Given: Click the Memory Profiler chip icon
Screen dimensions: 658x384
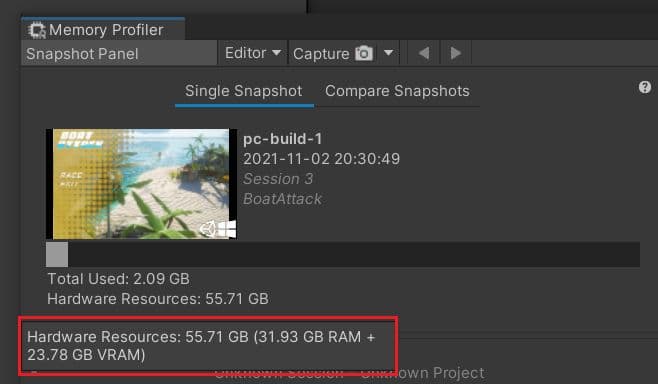Looking at the screenshot, I should point(37,30).
